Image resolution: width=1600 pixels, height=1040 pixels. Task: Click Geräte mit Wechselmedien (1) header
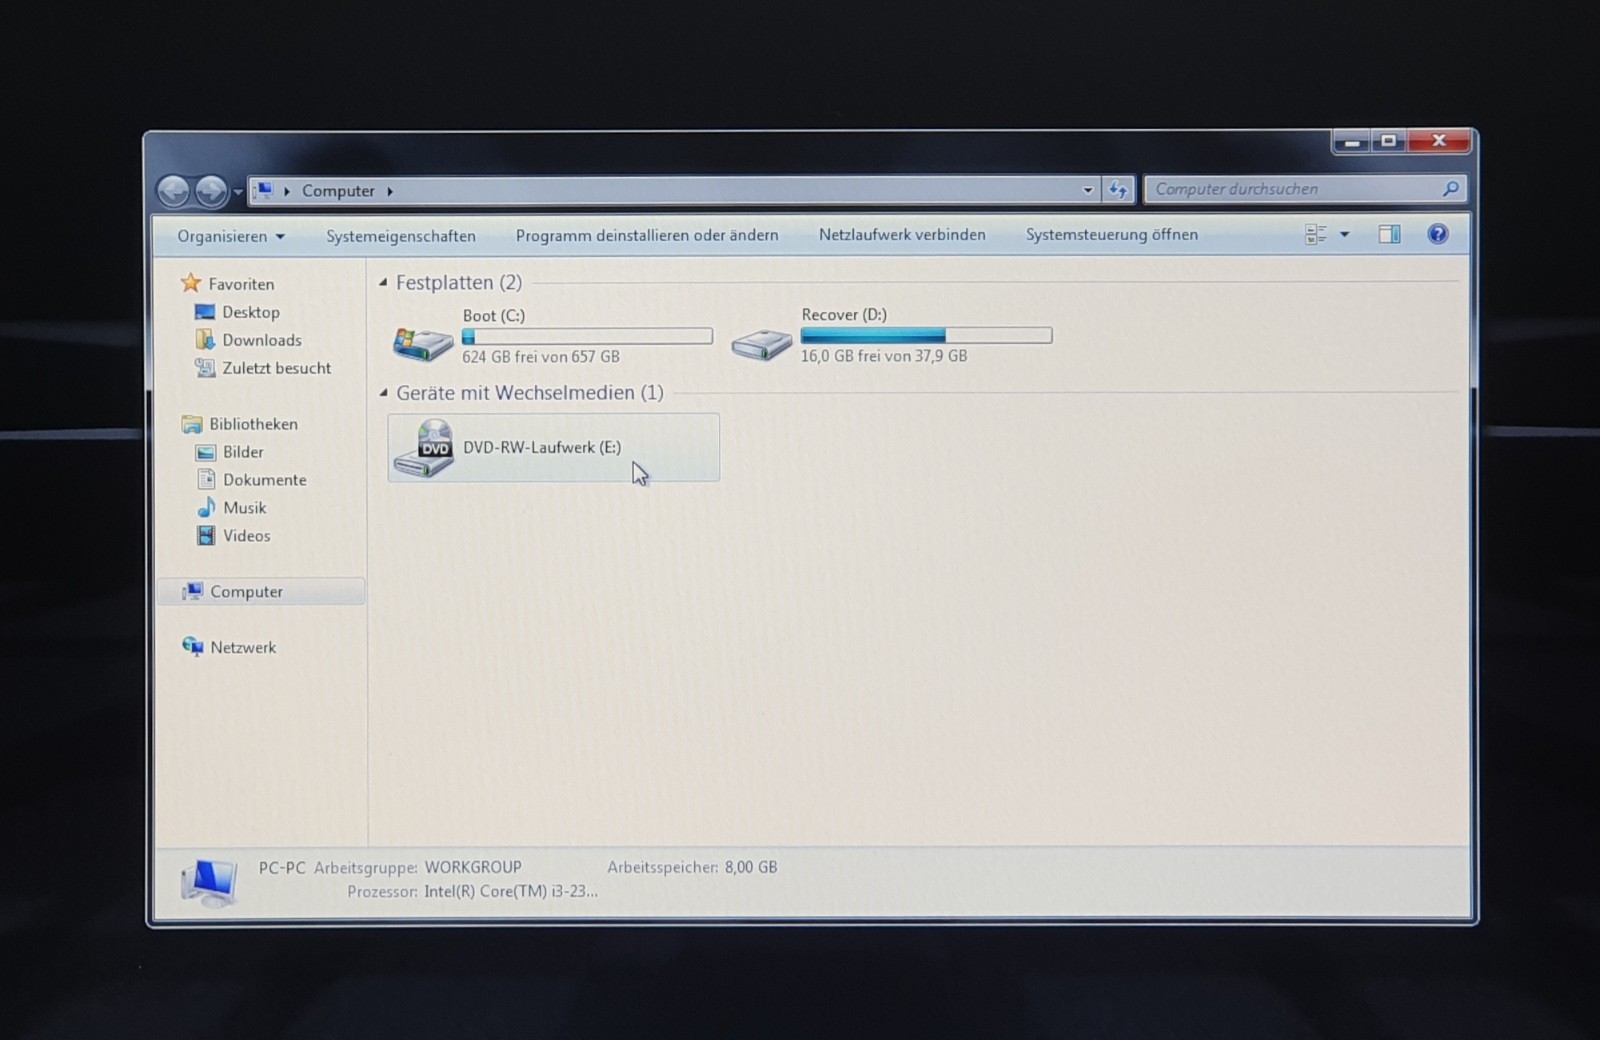pyautogui.click(x=530, y=393)
